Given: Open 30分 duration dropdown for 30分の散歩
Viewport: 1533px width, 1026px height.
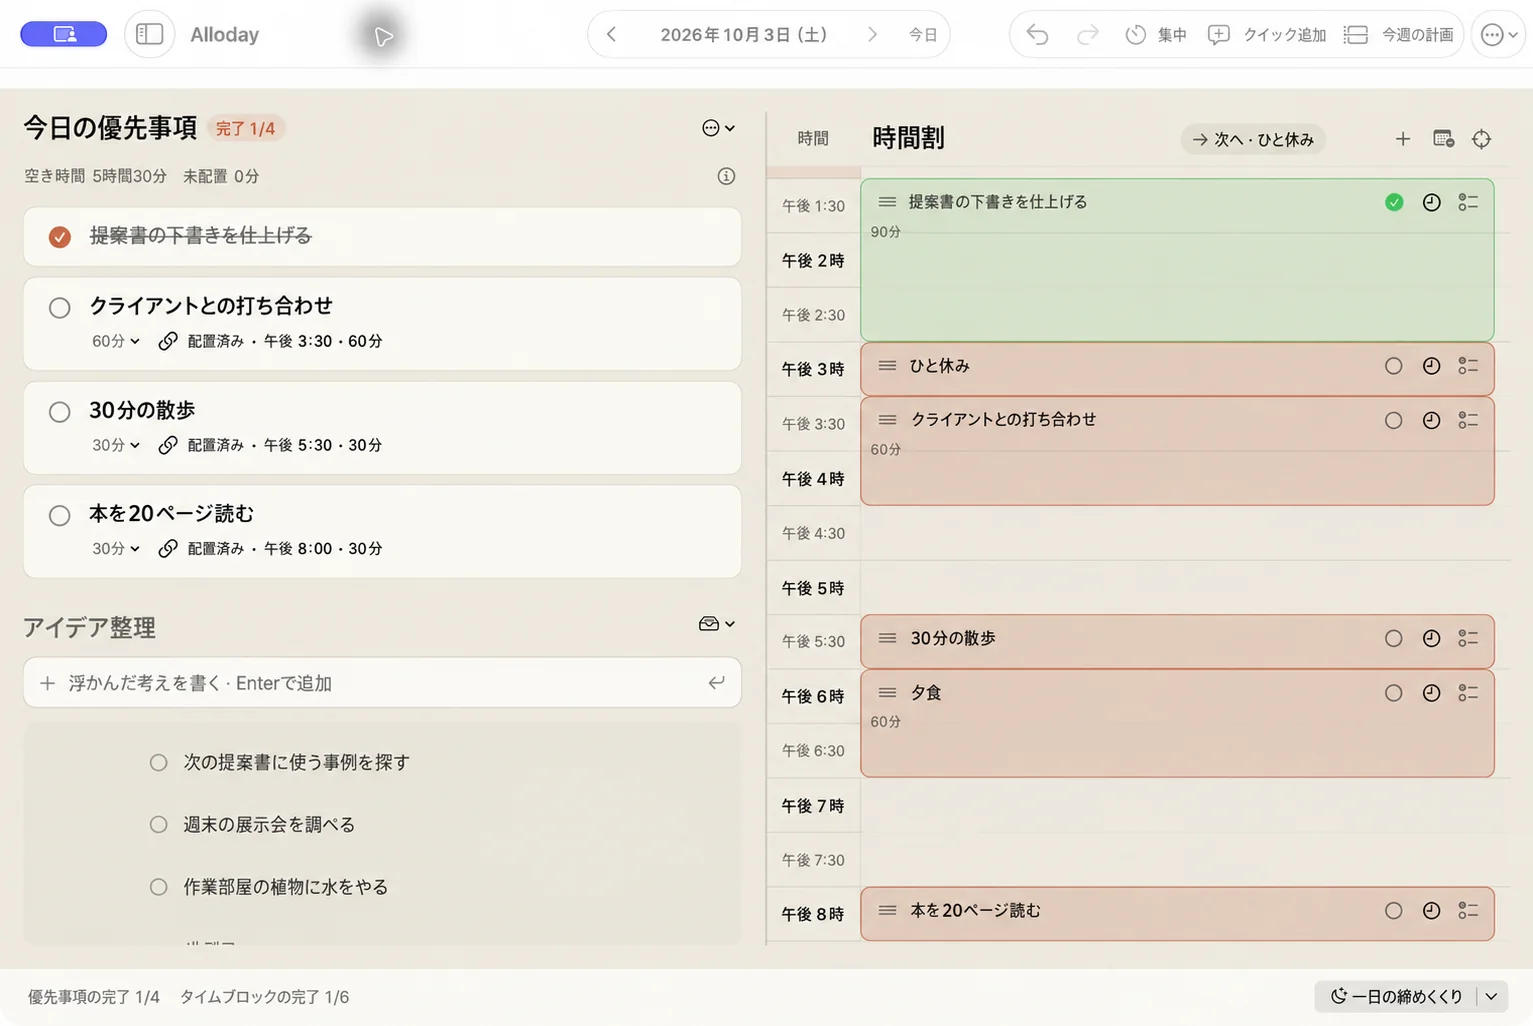Looking at the screenshot, I should [x=116, y=445].
